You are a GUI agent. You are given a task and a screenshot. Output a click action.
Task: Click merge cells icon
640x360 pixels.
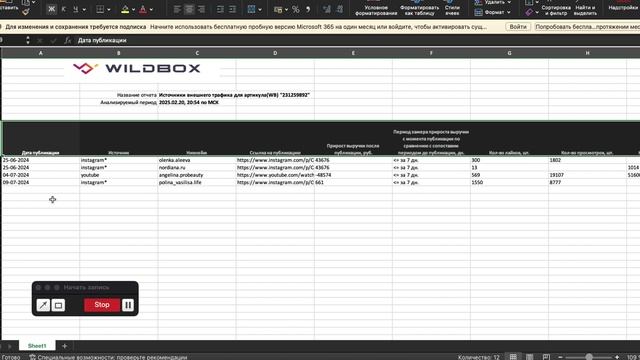pos(251,9)
